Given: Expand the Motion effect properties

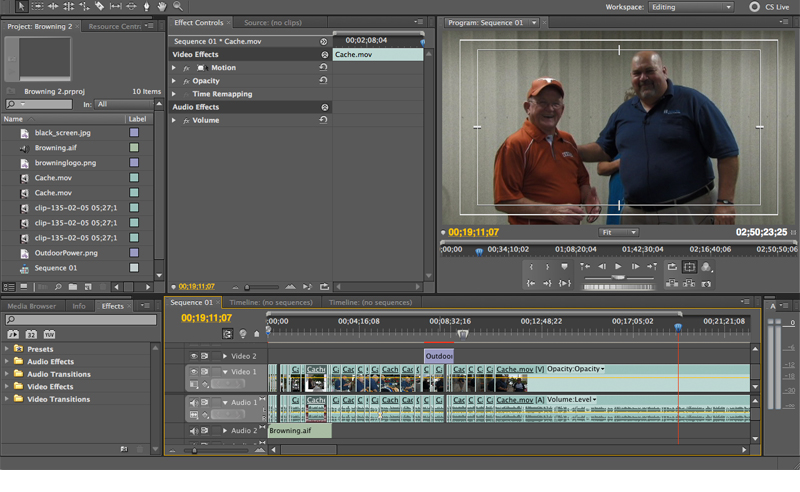Looking at the screenshot, I should (174, 67).
